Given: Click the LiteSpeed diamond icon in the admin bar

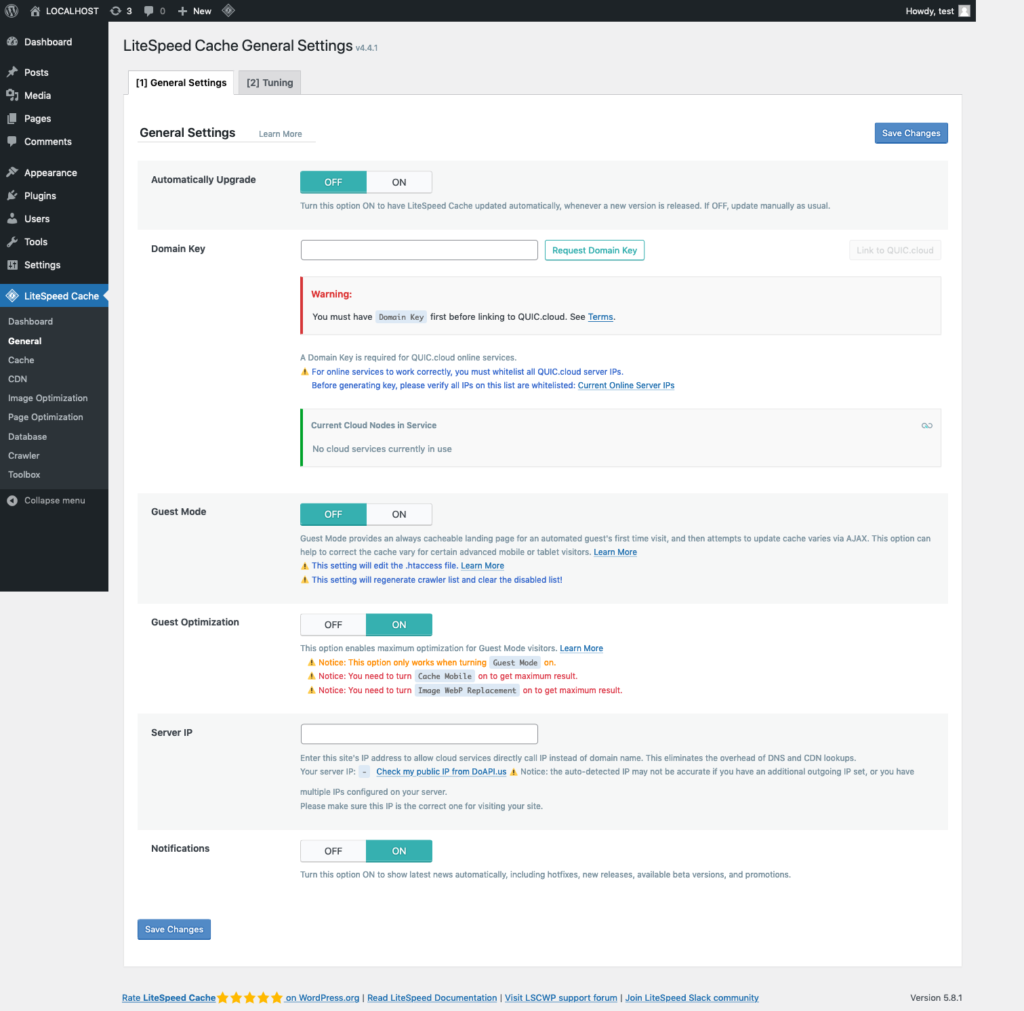Looking at the screenshot, I should click(x=228, y=10).
